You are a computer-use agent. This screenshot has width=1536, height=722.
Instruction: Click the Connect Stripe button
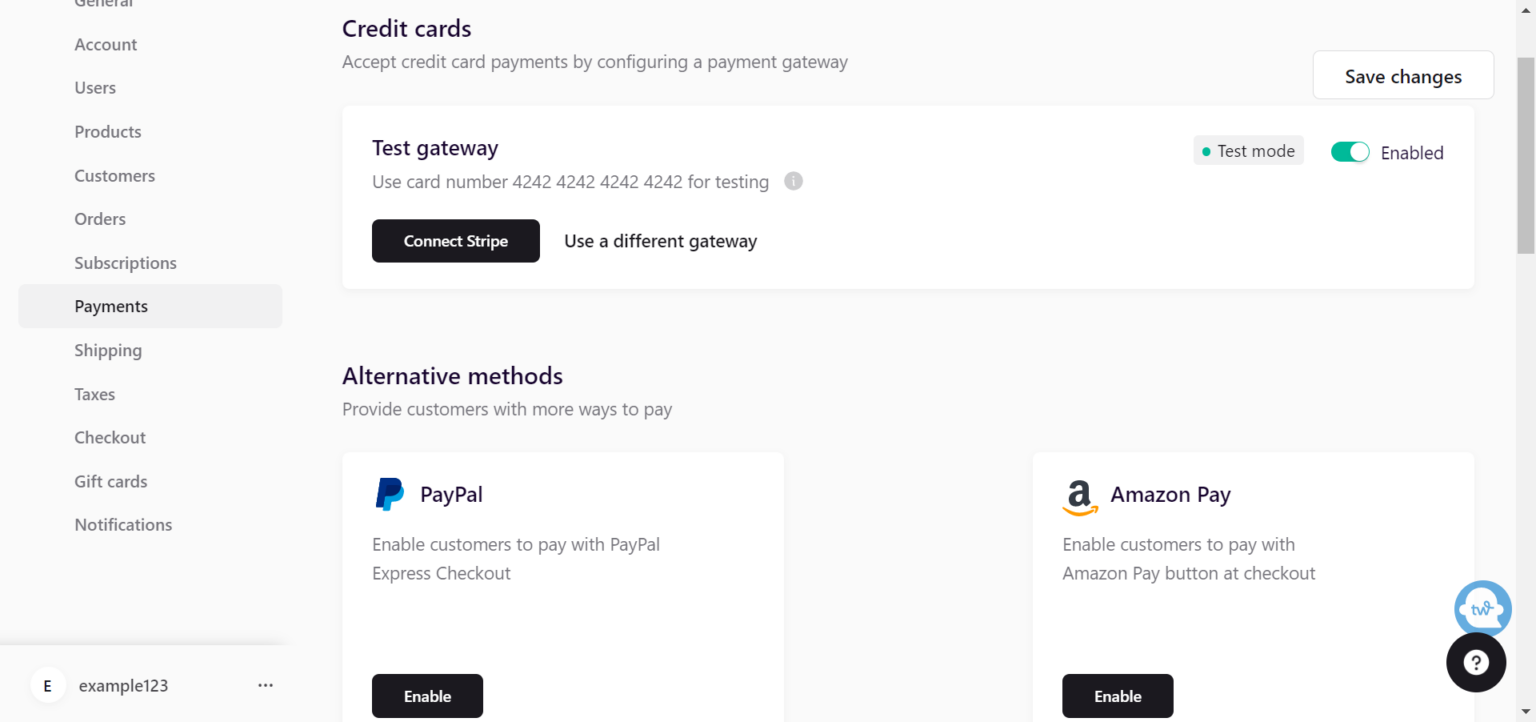455,241
